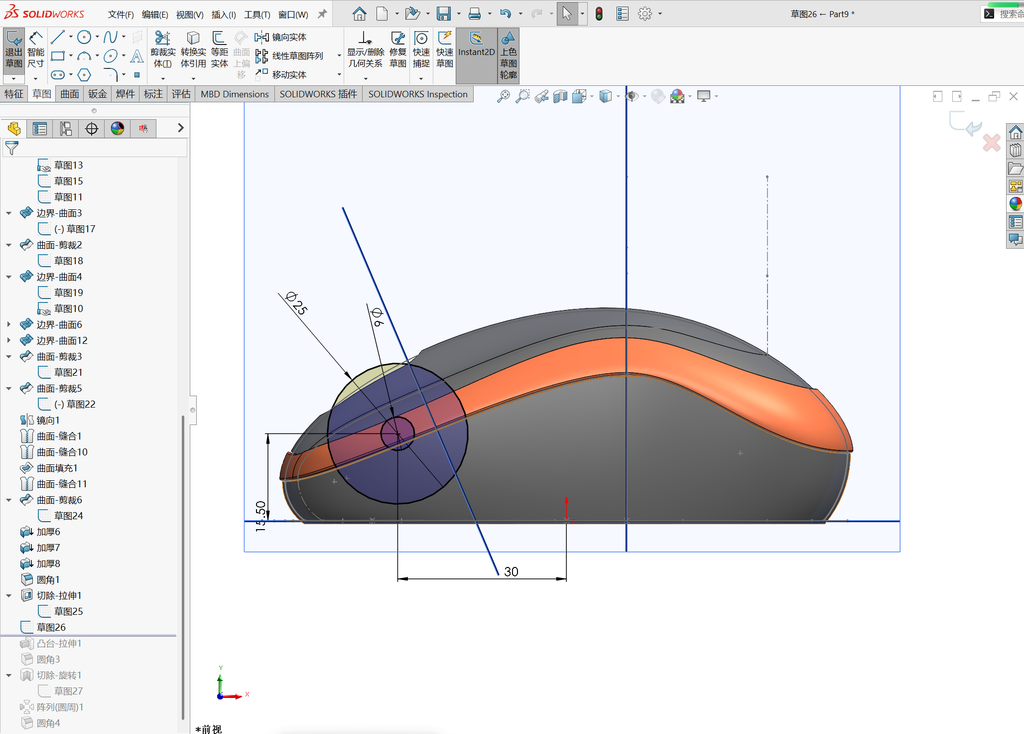Screen dimensions: 1024x734
Task: Select the Ellipse sketch tool
Action: [110, 56]
